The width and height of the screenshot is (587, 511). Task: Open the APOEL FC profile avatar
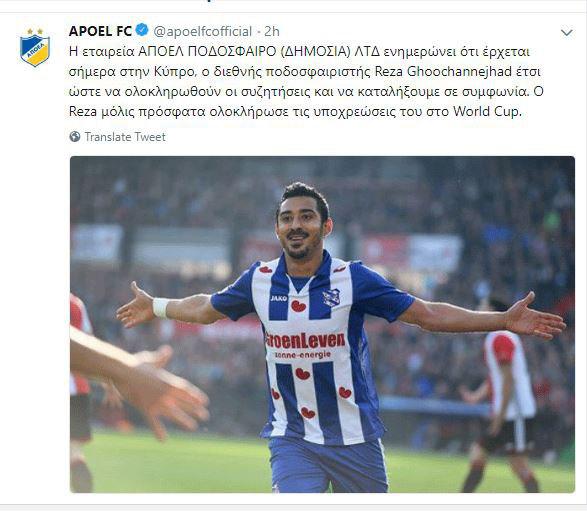pyautogui.click(x=35, y=47)
